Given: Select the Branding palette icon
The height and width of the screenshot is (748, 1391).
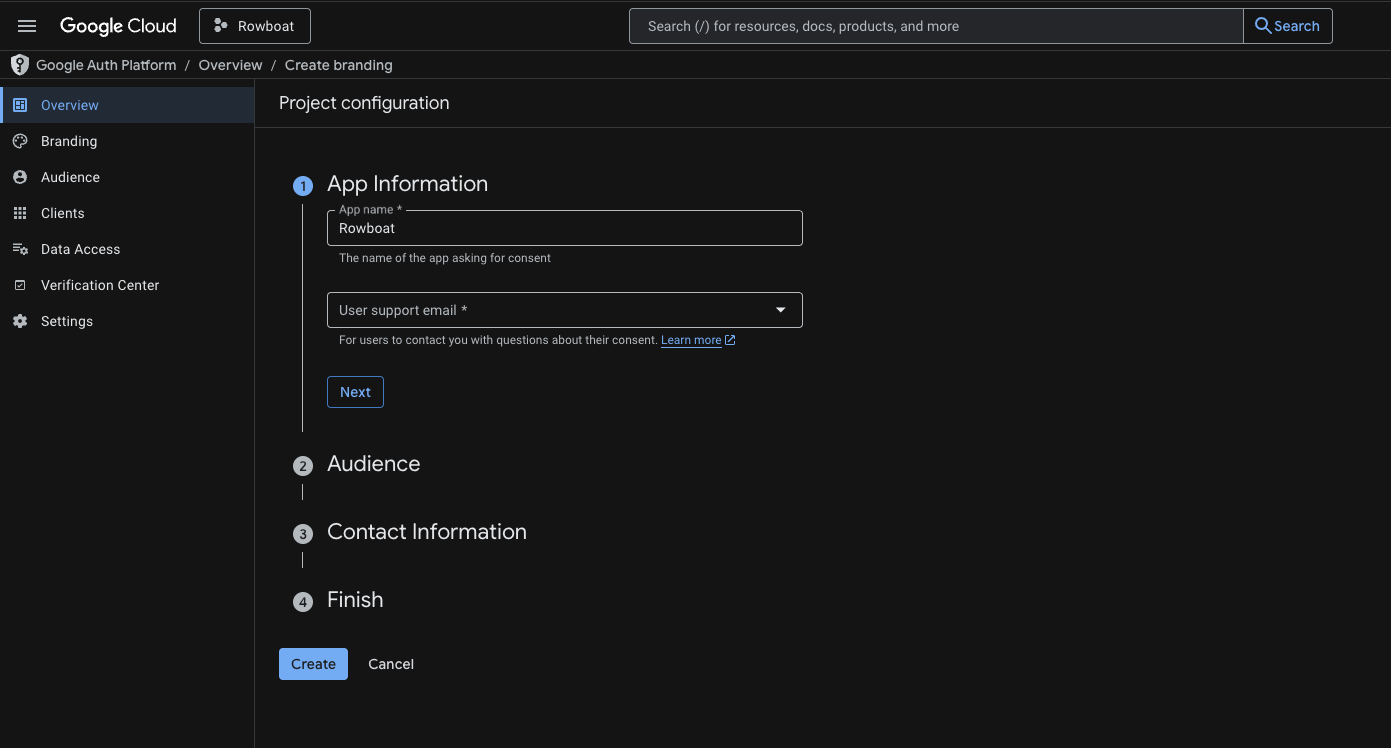Looking at the screenshot, I should (19, 140).
